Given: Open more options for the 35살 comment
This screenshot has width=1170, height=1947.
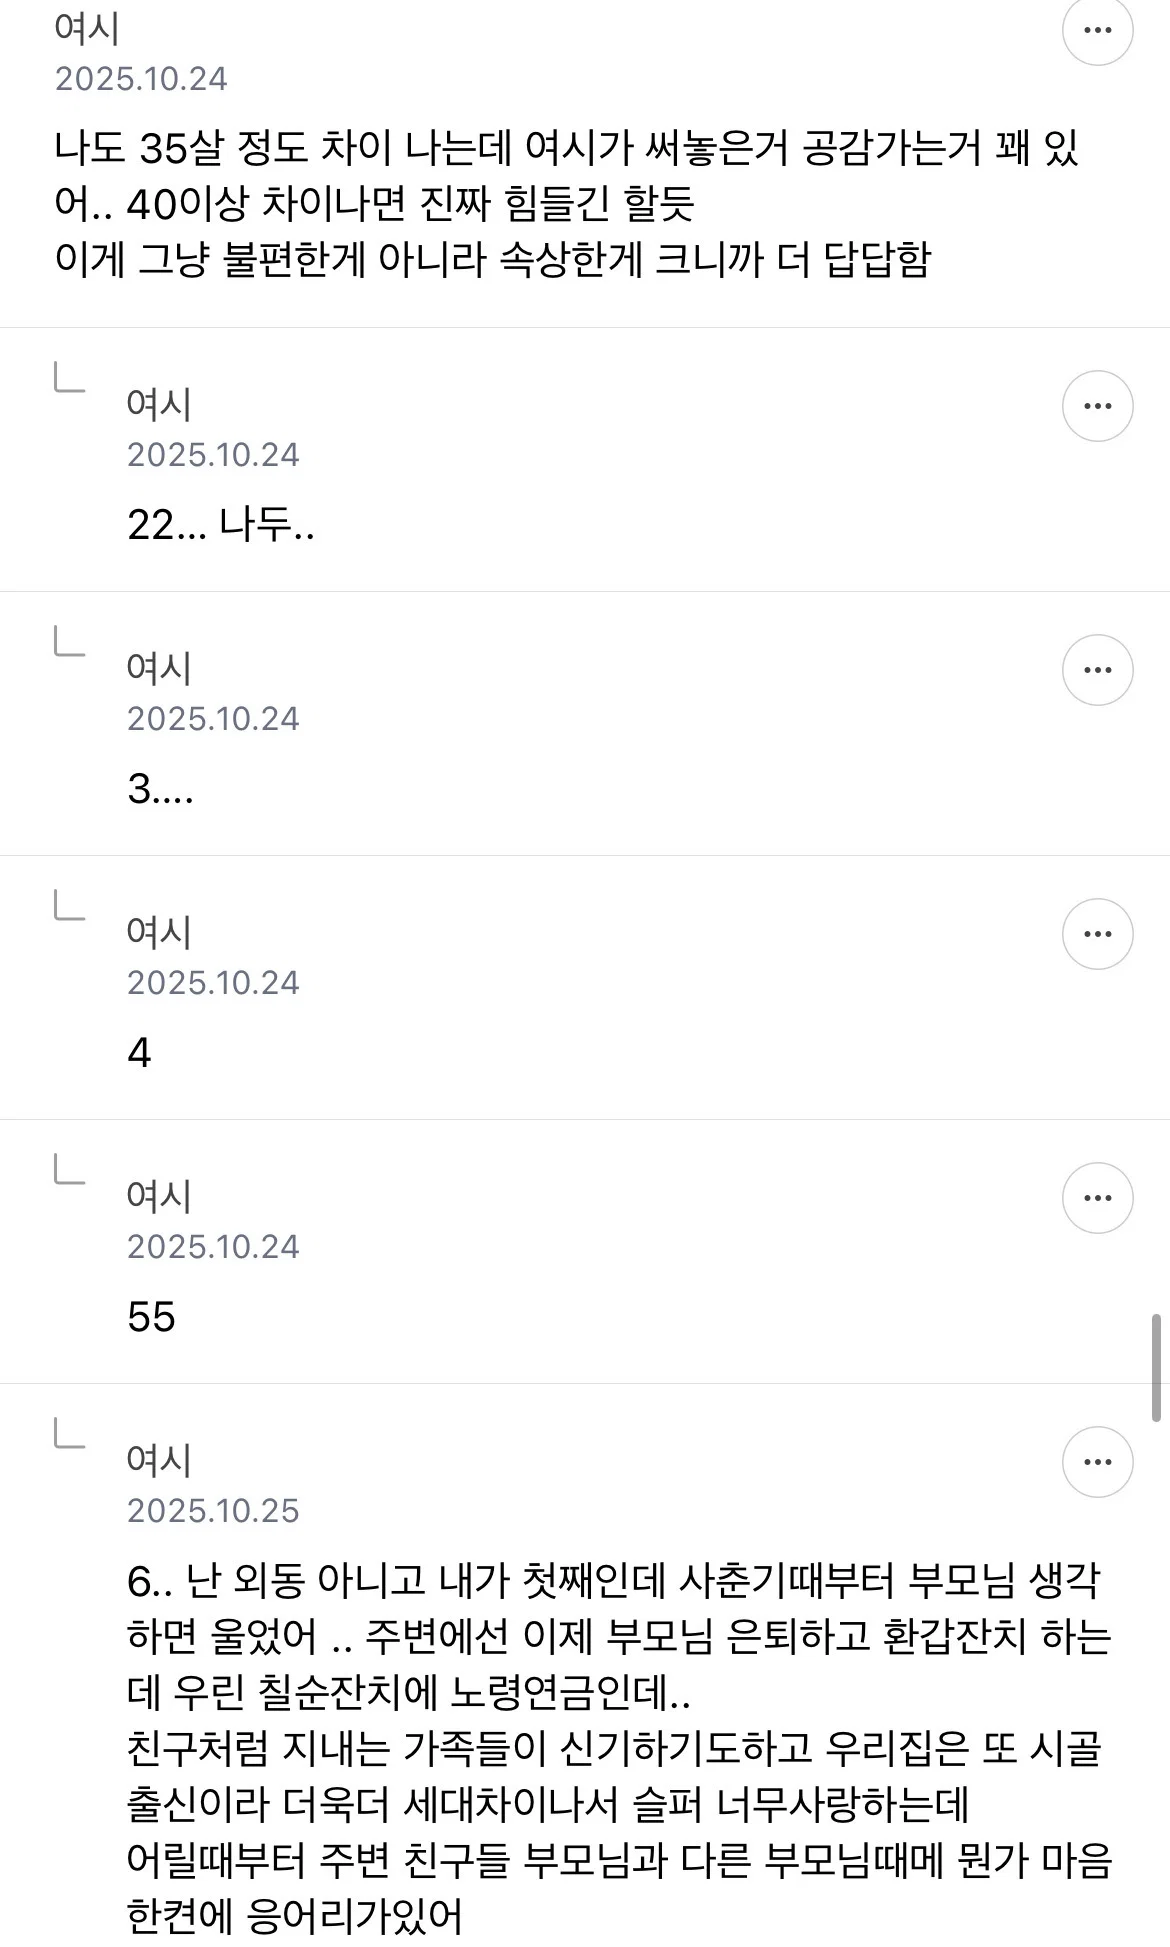Looking at the screenshot, I should (1097, 30).
